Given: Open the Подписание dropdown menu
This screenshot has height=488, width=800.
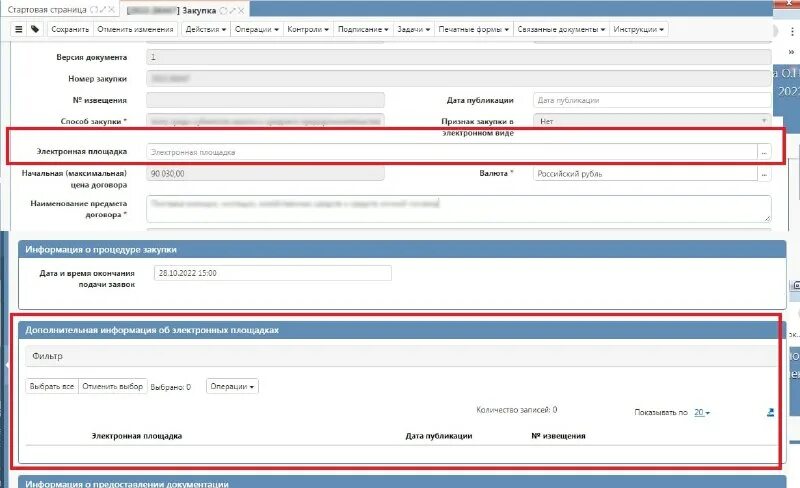Looking at the screenshot, I should [x=363, y=29].
